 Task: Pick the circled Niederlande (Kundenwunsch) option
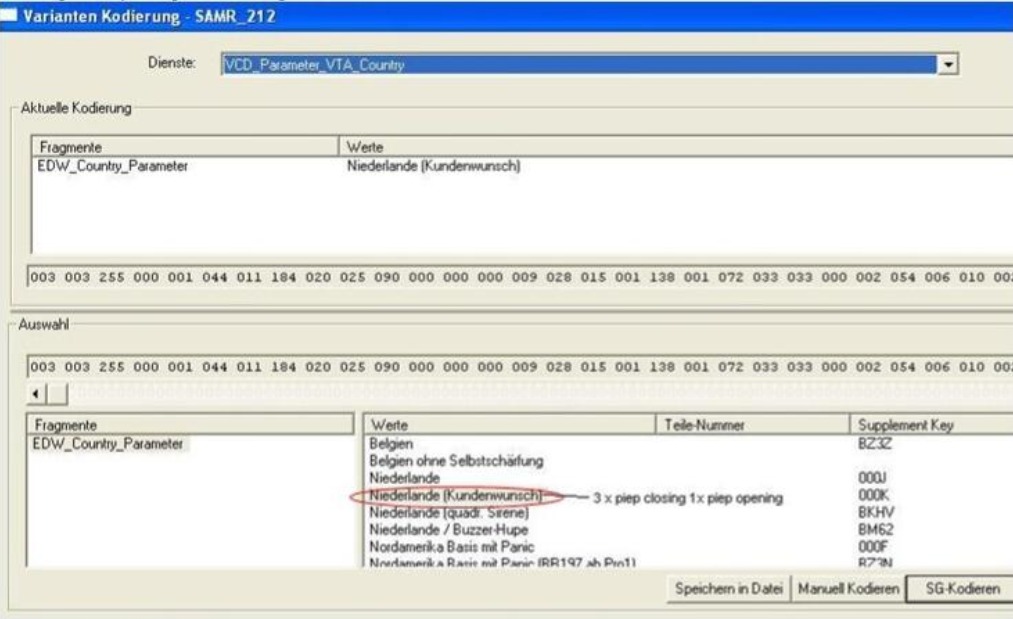pyautogui.click(x=454, y=496)
